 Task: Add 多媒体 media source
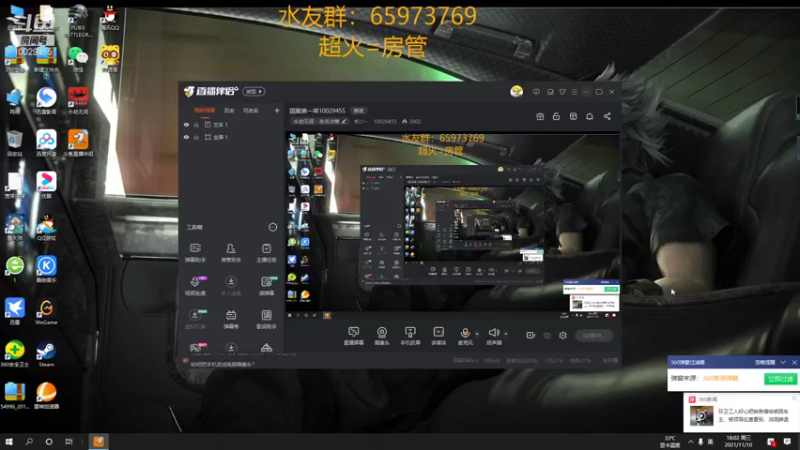click(x=438, y=336)
